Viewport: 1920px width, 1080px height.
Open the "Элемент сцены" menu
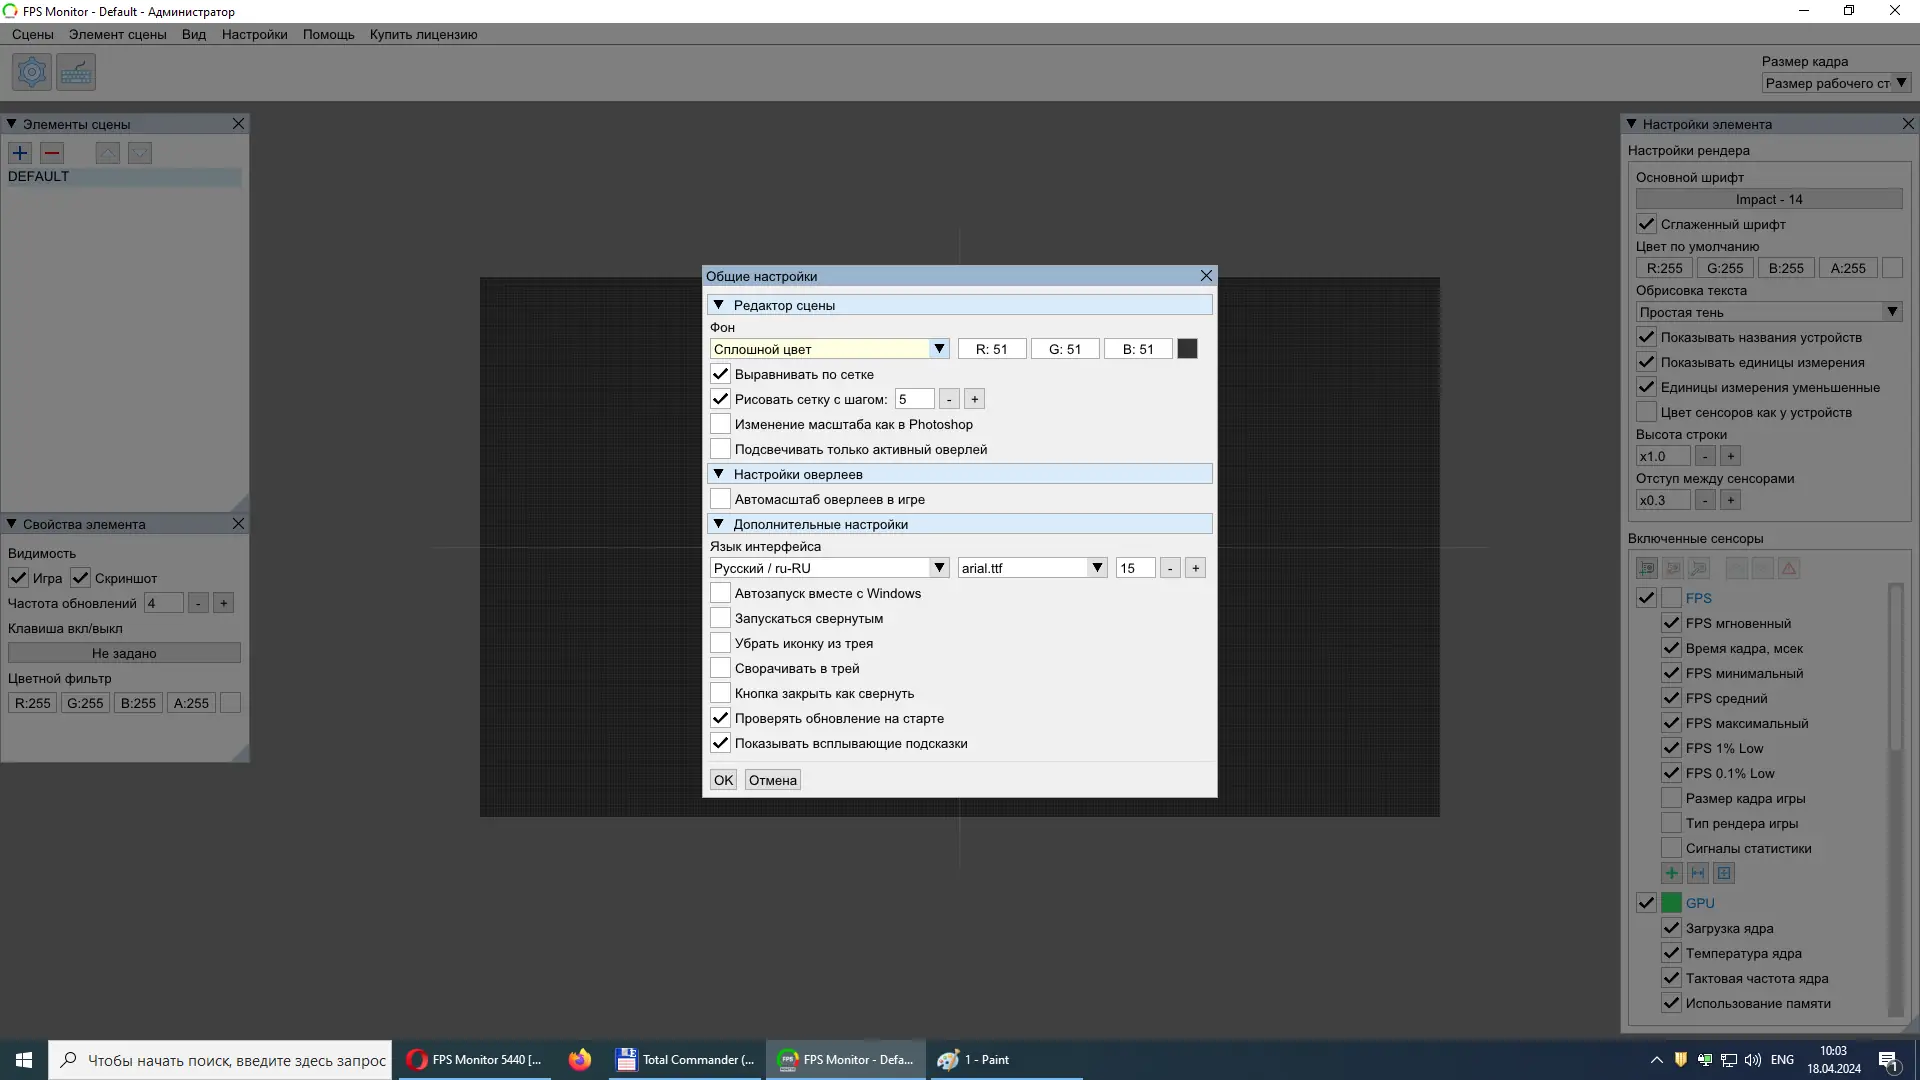[117, 34]
